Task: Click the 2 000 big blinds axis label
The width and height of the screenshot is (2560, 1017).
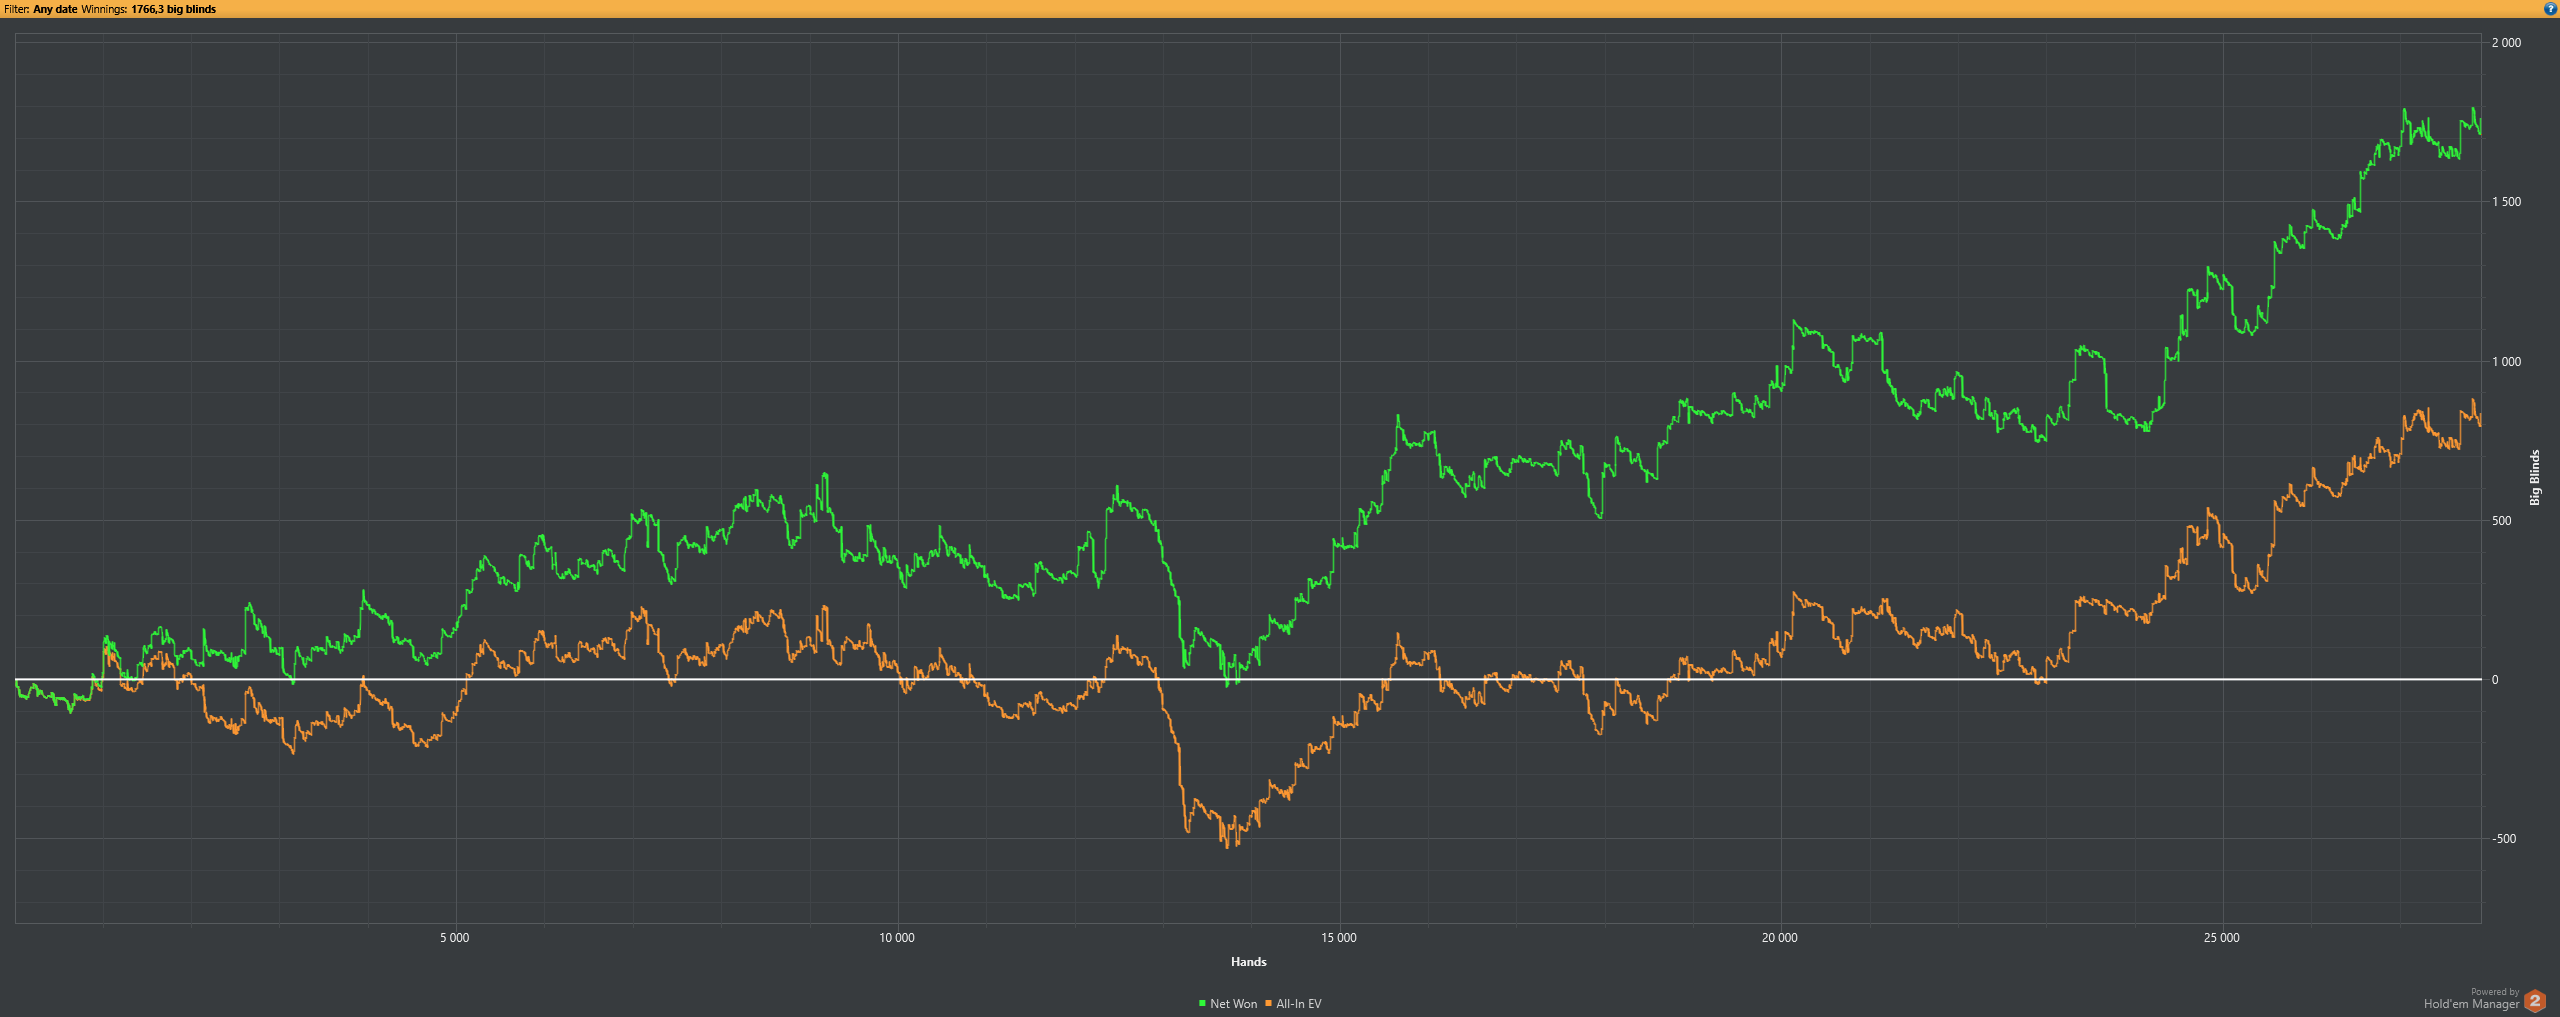Action: [2506, 43]
